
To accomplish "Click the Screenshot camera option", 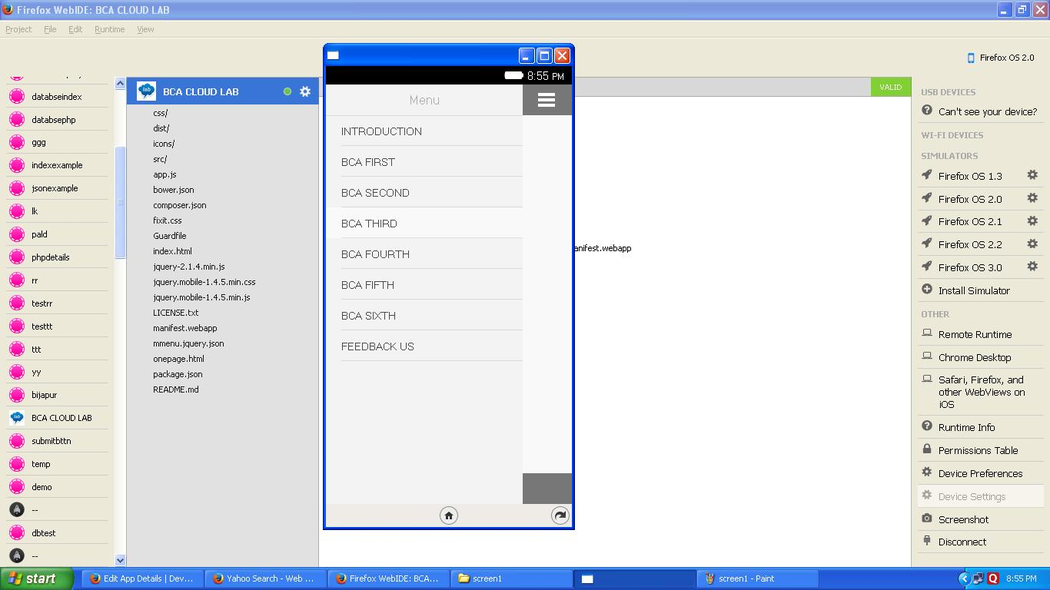I will tap(962, 520).
